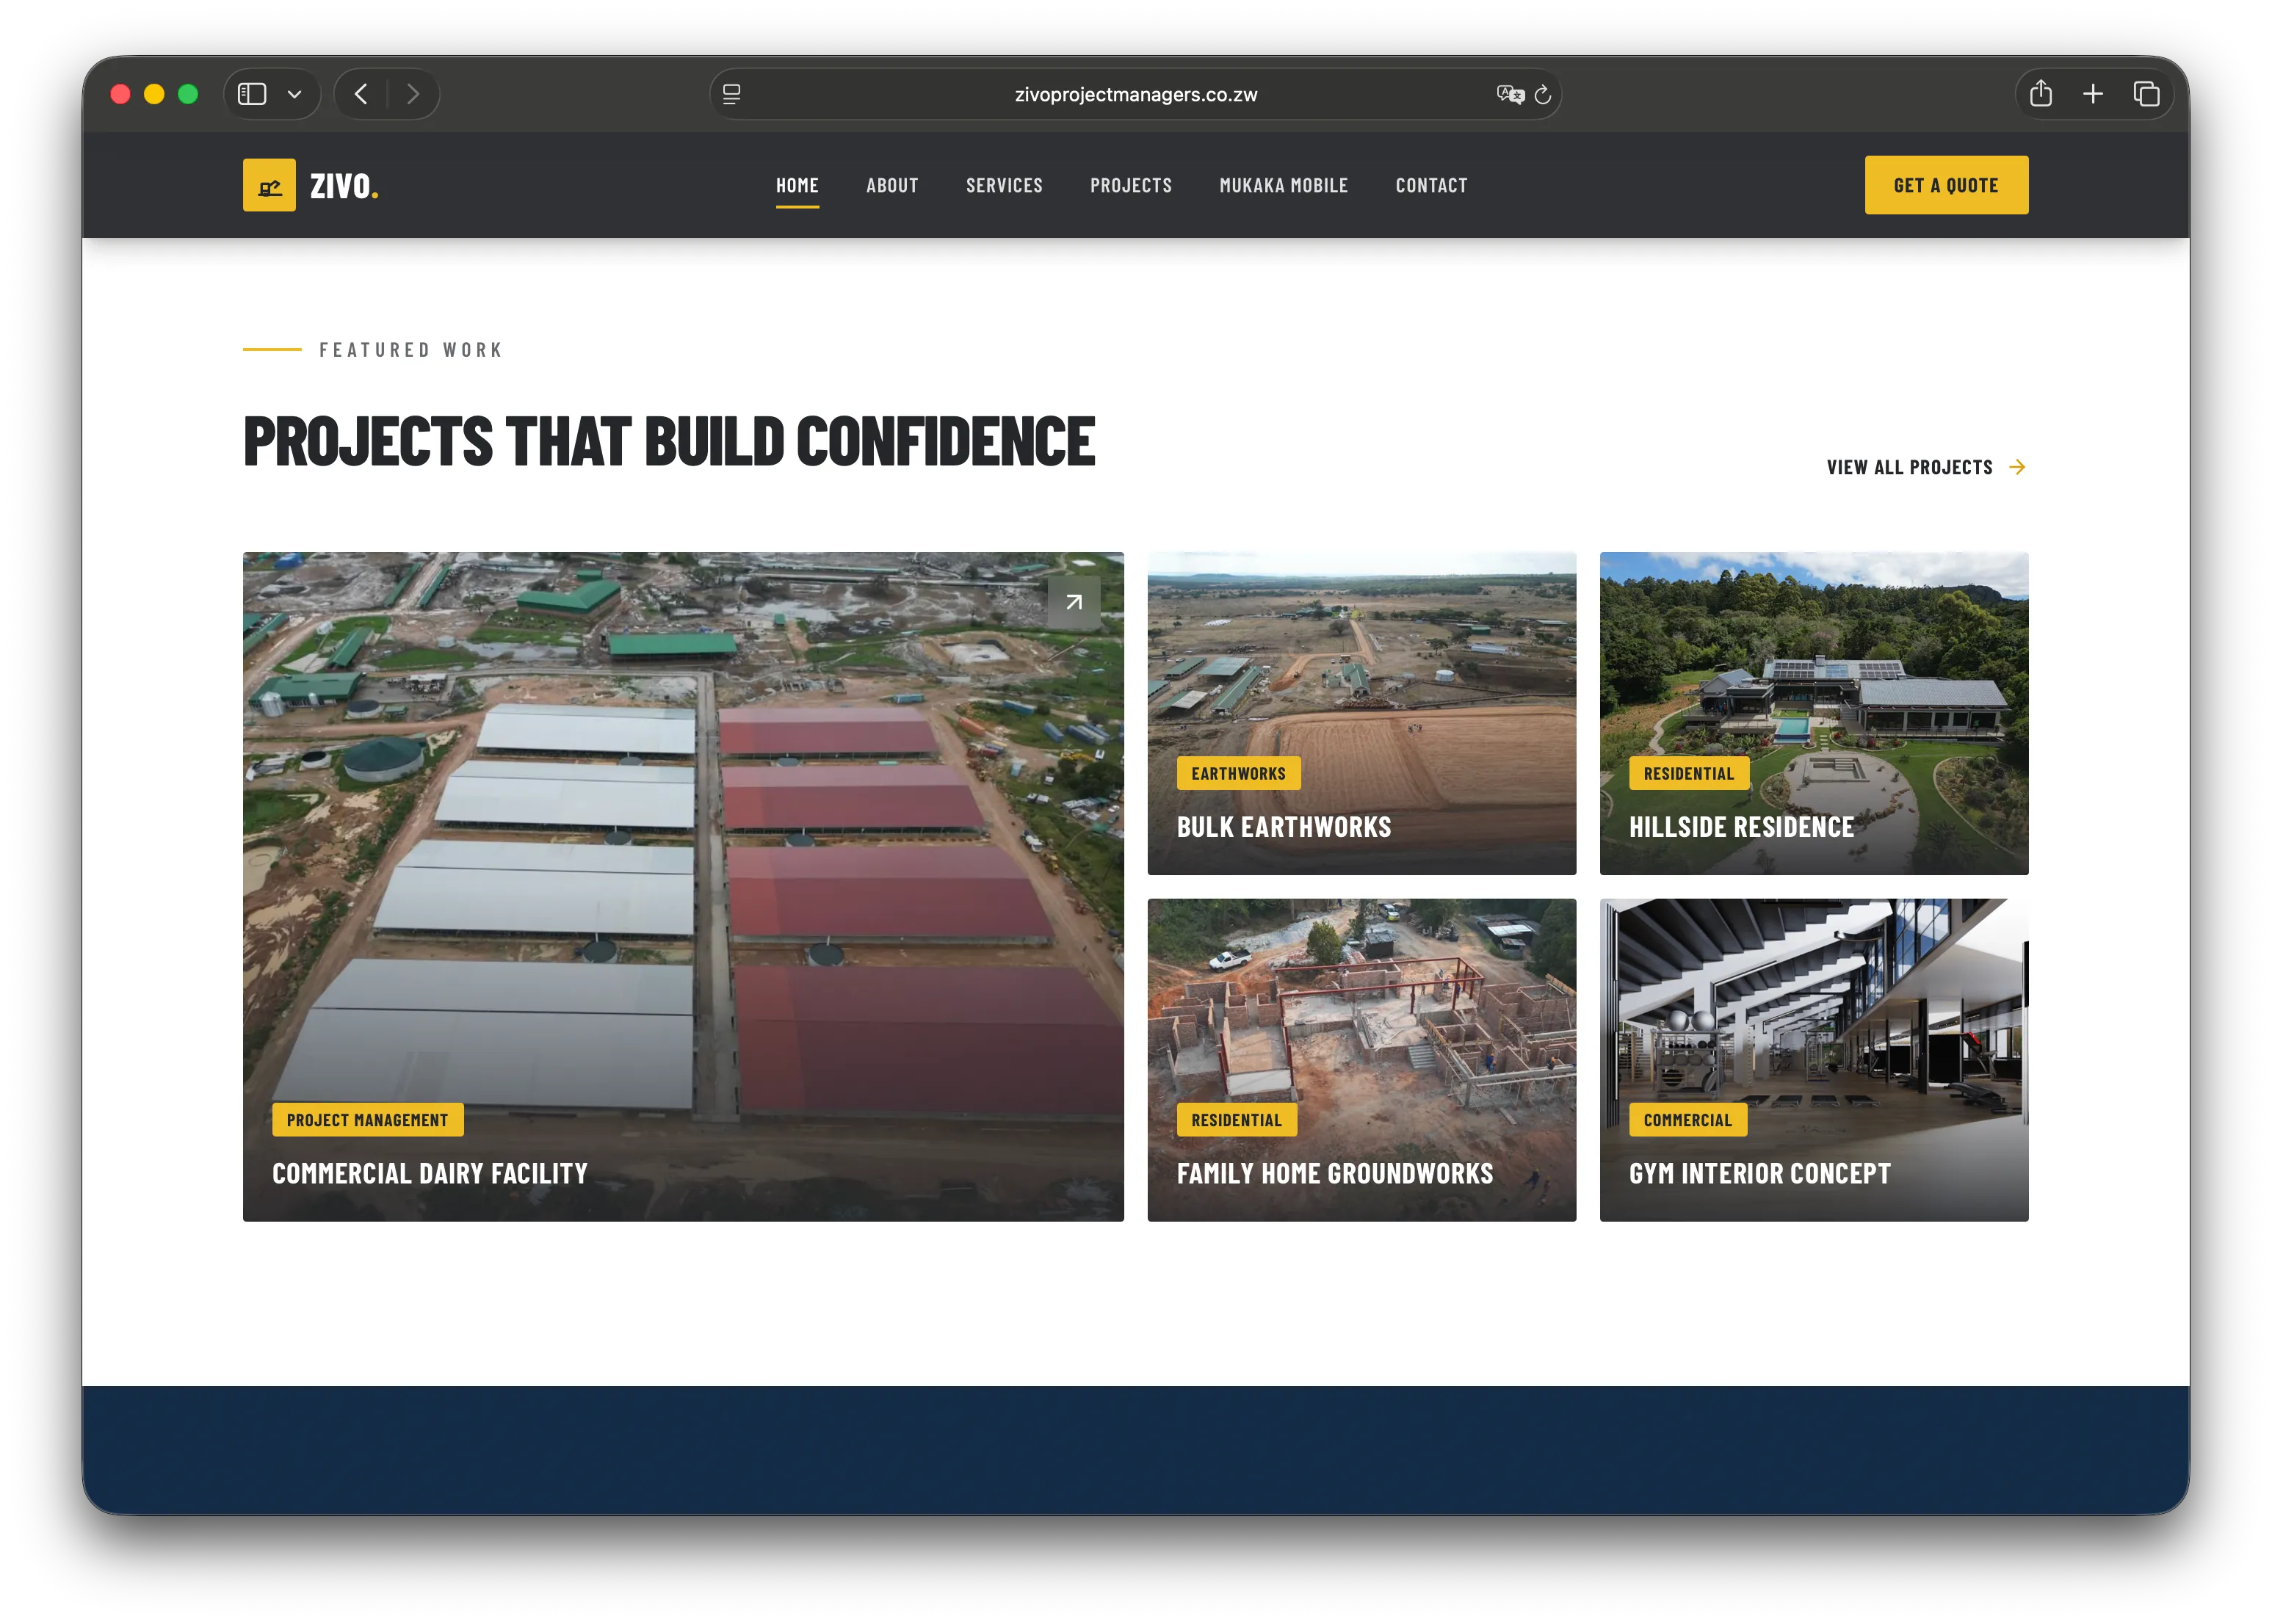This screenshot has width=2272, height=1624.
Task: Open the HOME nav item
Action: 797,185
